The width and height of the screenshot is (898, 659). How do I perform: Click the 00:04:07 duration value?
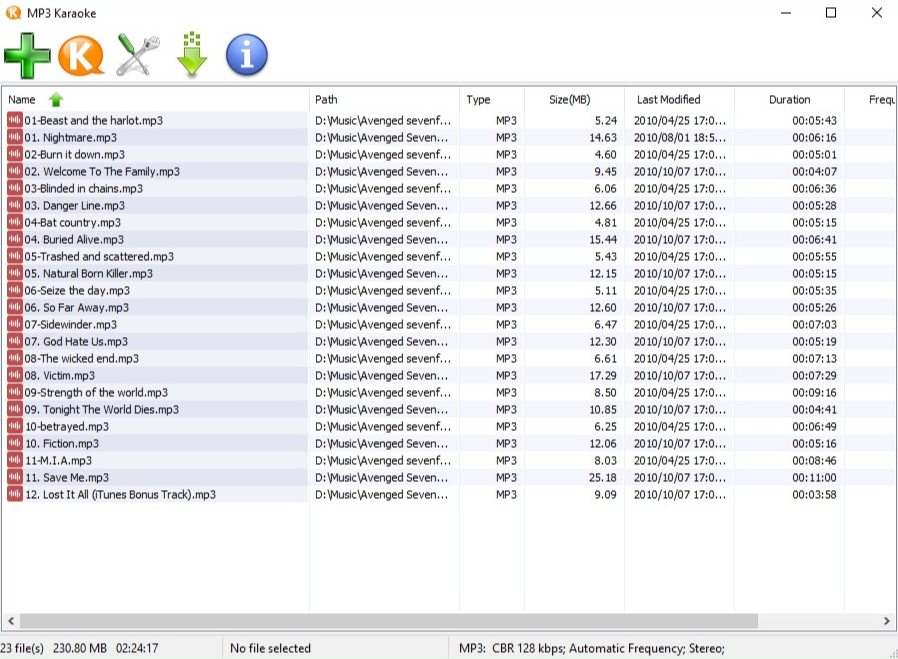click(814, 171)
